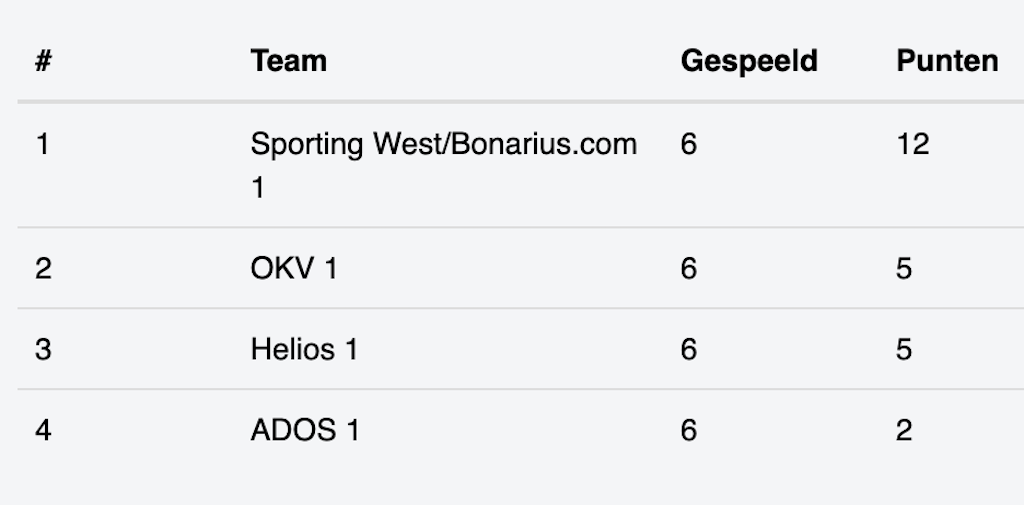This screenshot has height=505, width=1024.
Task: Click the Punten column header
Action: [x=946, y=61]
